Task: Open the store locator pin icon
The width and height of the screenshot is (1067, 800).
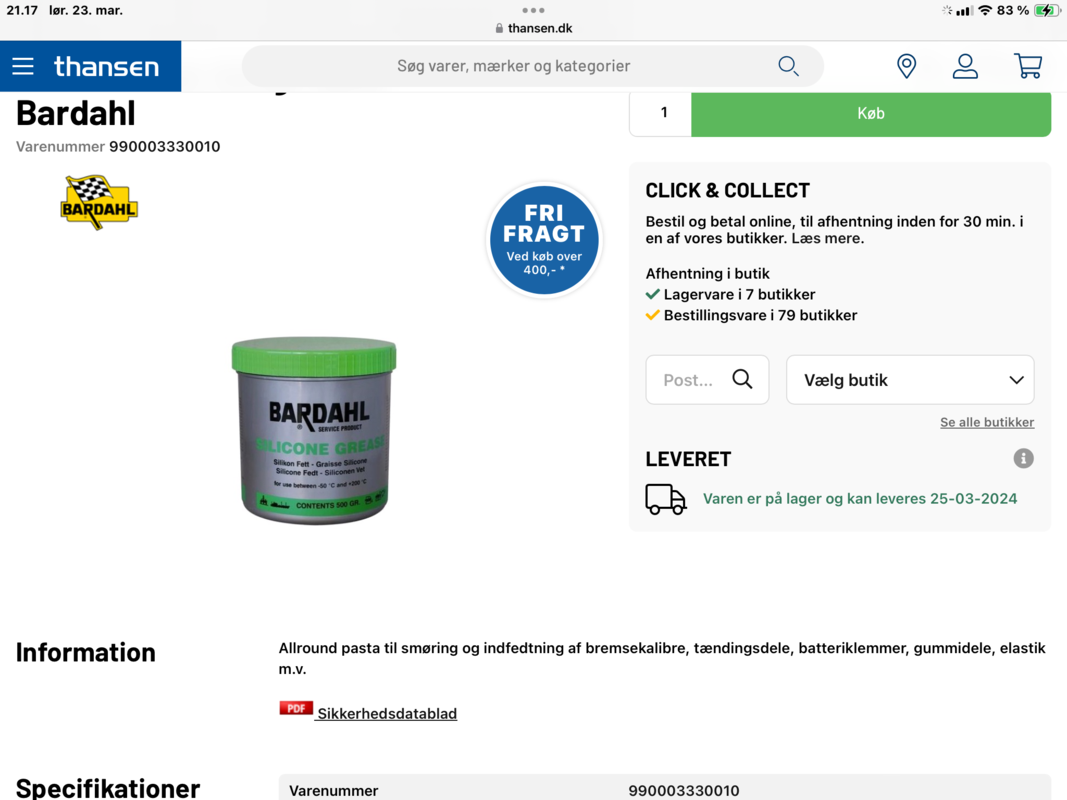Action: coord(906,66)
